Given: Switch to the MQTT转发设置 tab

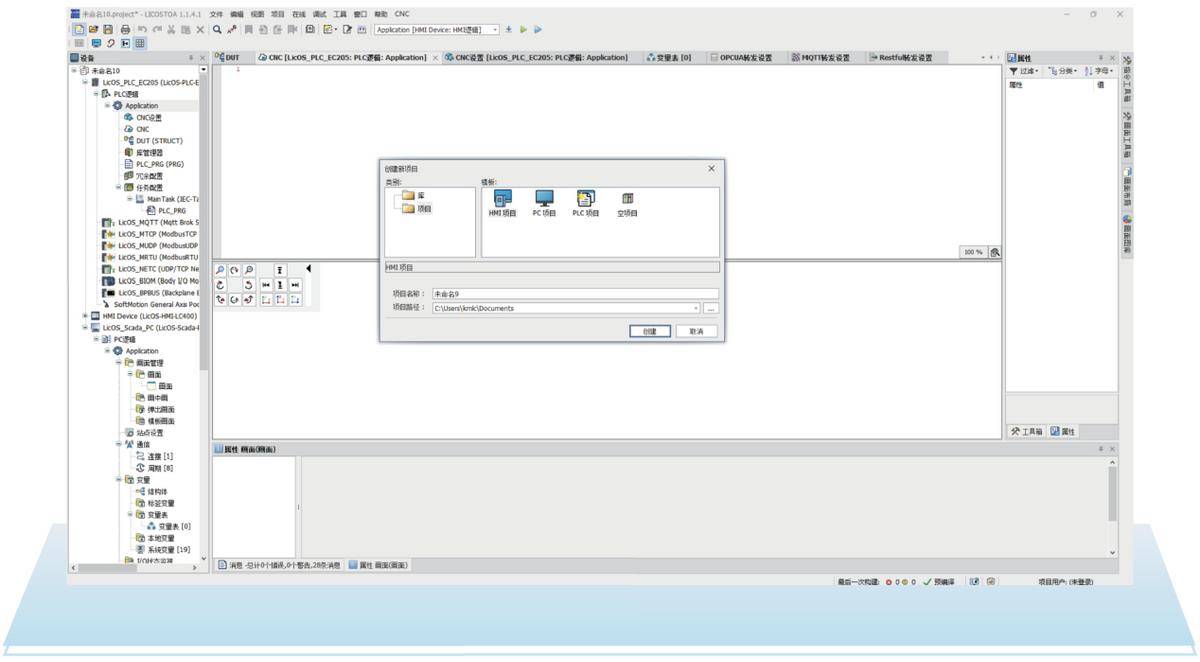Looking at the screenshot, I should click(822, 58).
